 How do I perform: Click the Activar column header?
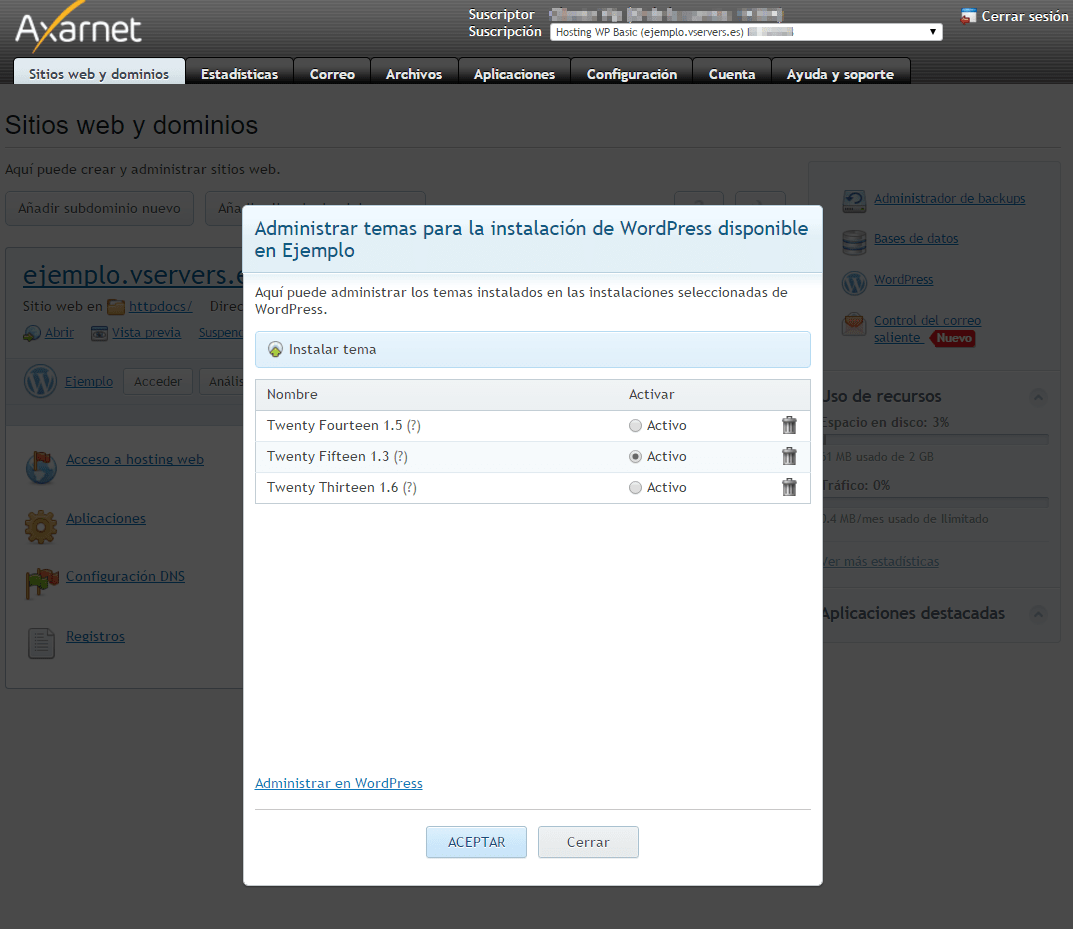point(651,395)
